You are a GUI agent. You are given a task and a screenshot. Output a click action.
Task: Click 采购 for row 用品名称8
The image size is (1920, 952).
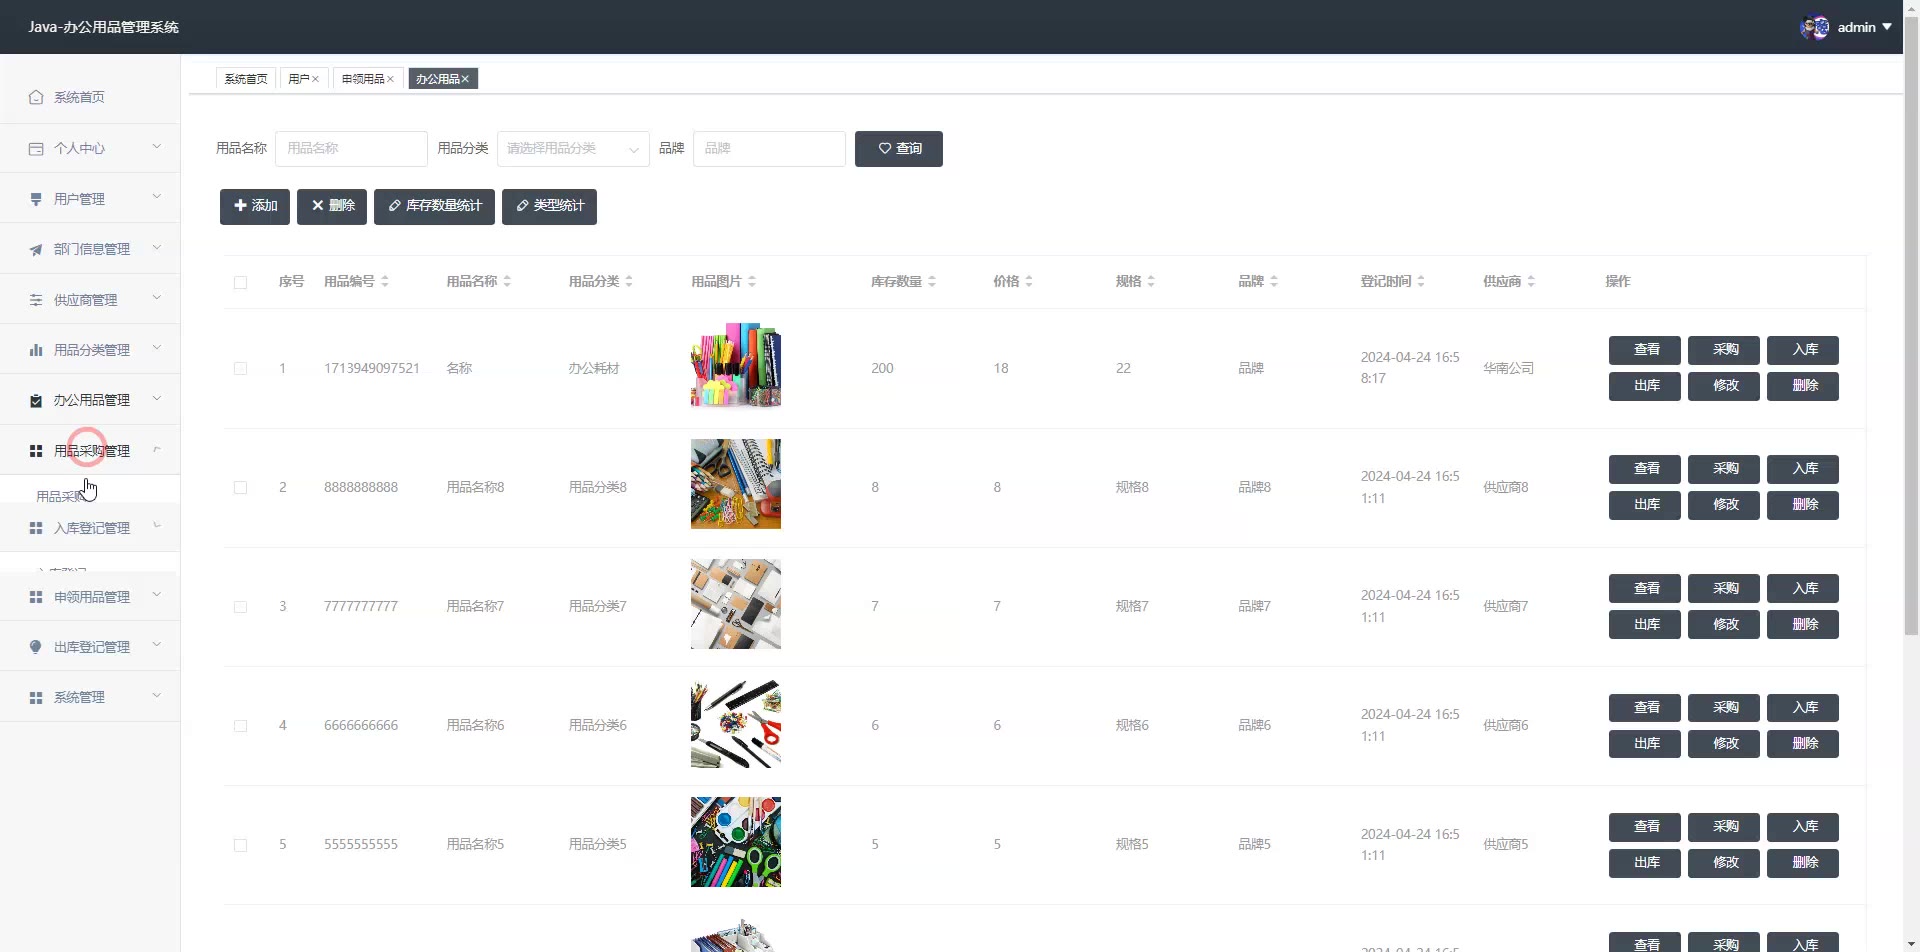1724,469
